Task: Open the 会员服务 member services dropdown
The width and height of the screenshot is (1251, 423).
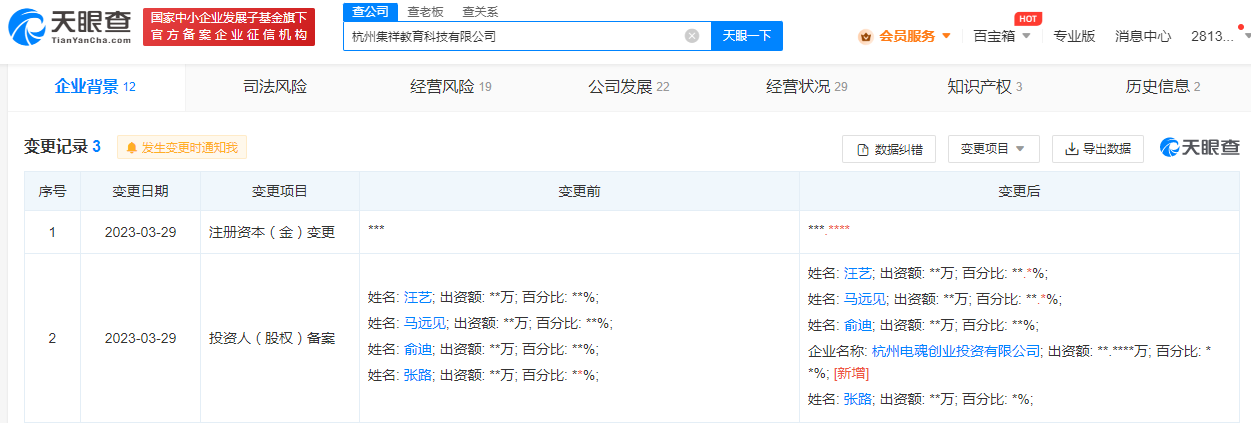Action: (x=905, y=36)
